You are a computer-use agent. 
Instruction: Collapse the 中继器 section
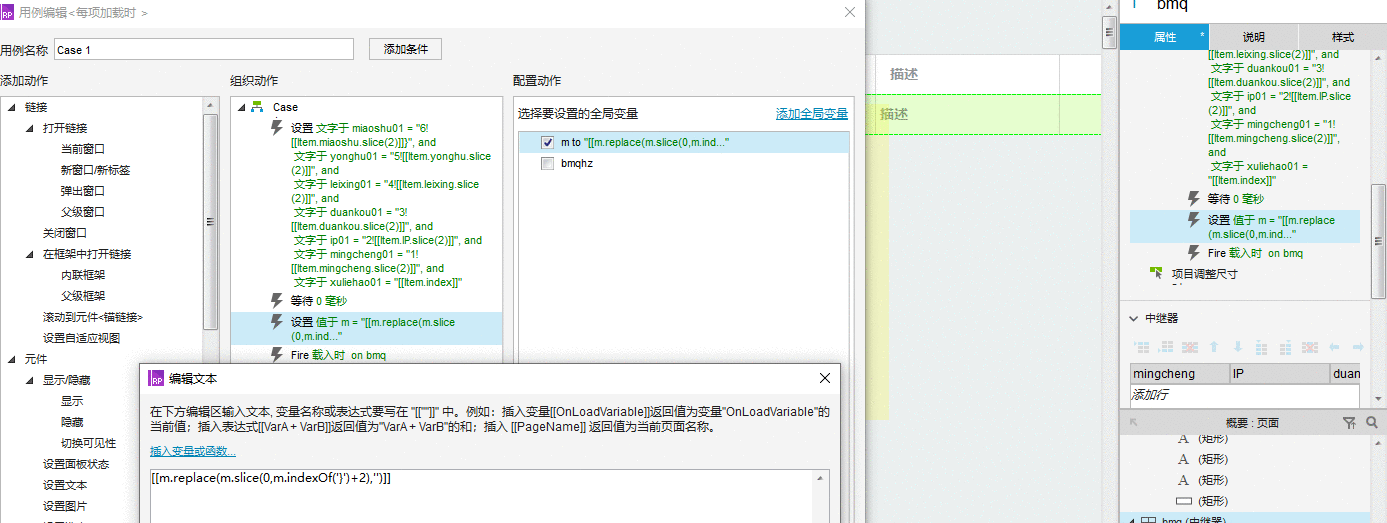[x=1133, y=319]
